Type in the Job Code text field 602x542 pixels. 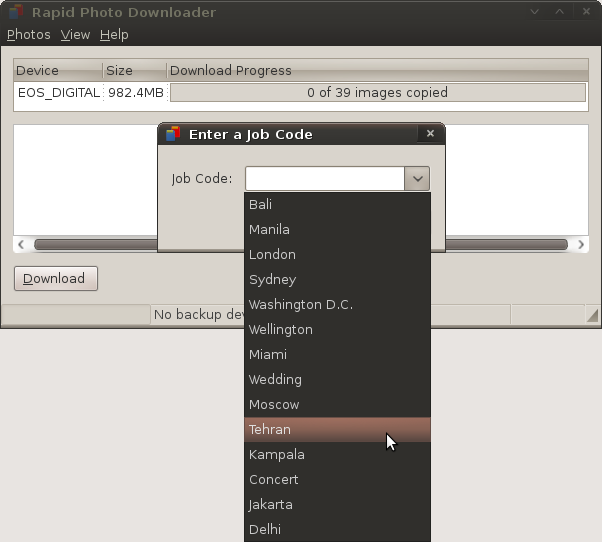pyautogui.click(x=324, y=179)
